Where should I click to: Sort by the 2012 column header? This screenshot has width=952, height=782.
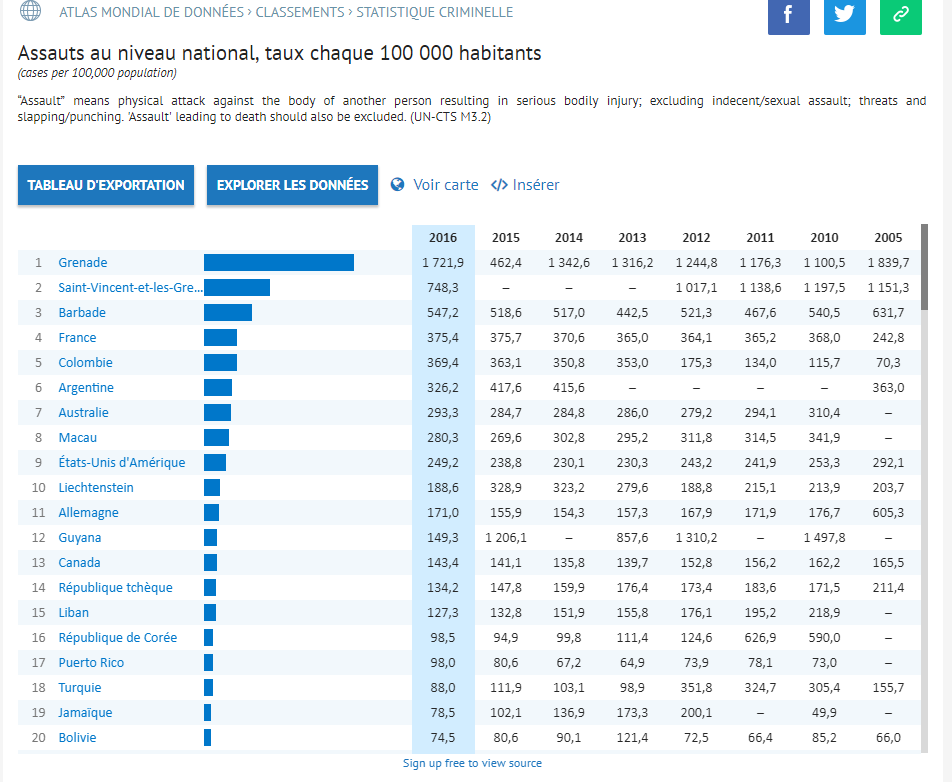(696, 238)
